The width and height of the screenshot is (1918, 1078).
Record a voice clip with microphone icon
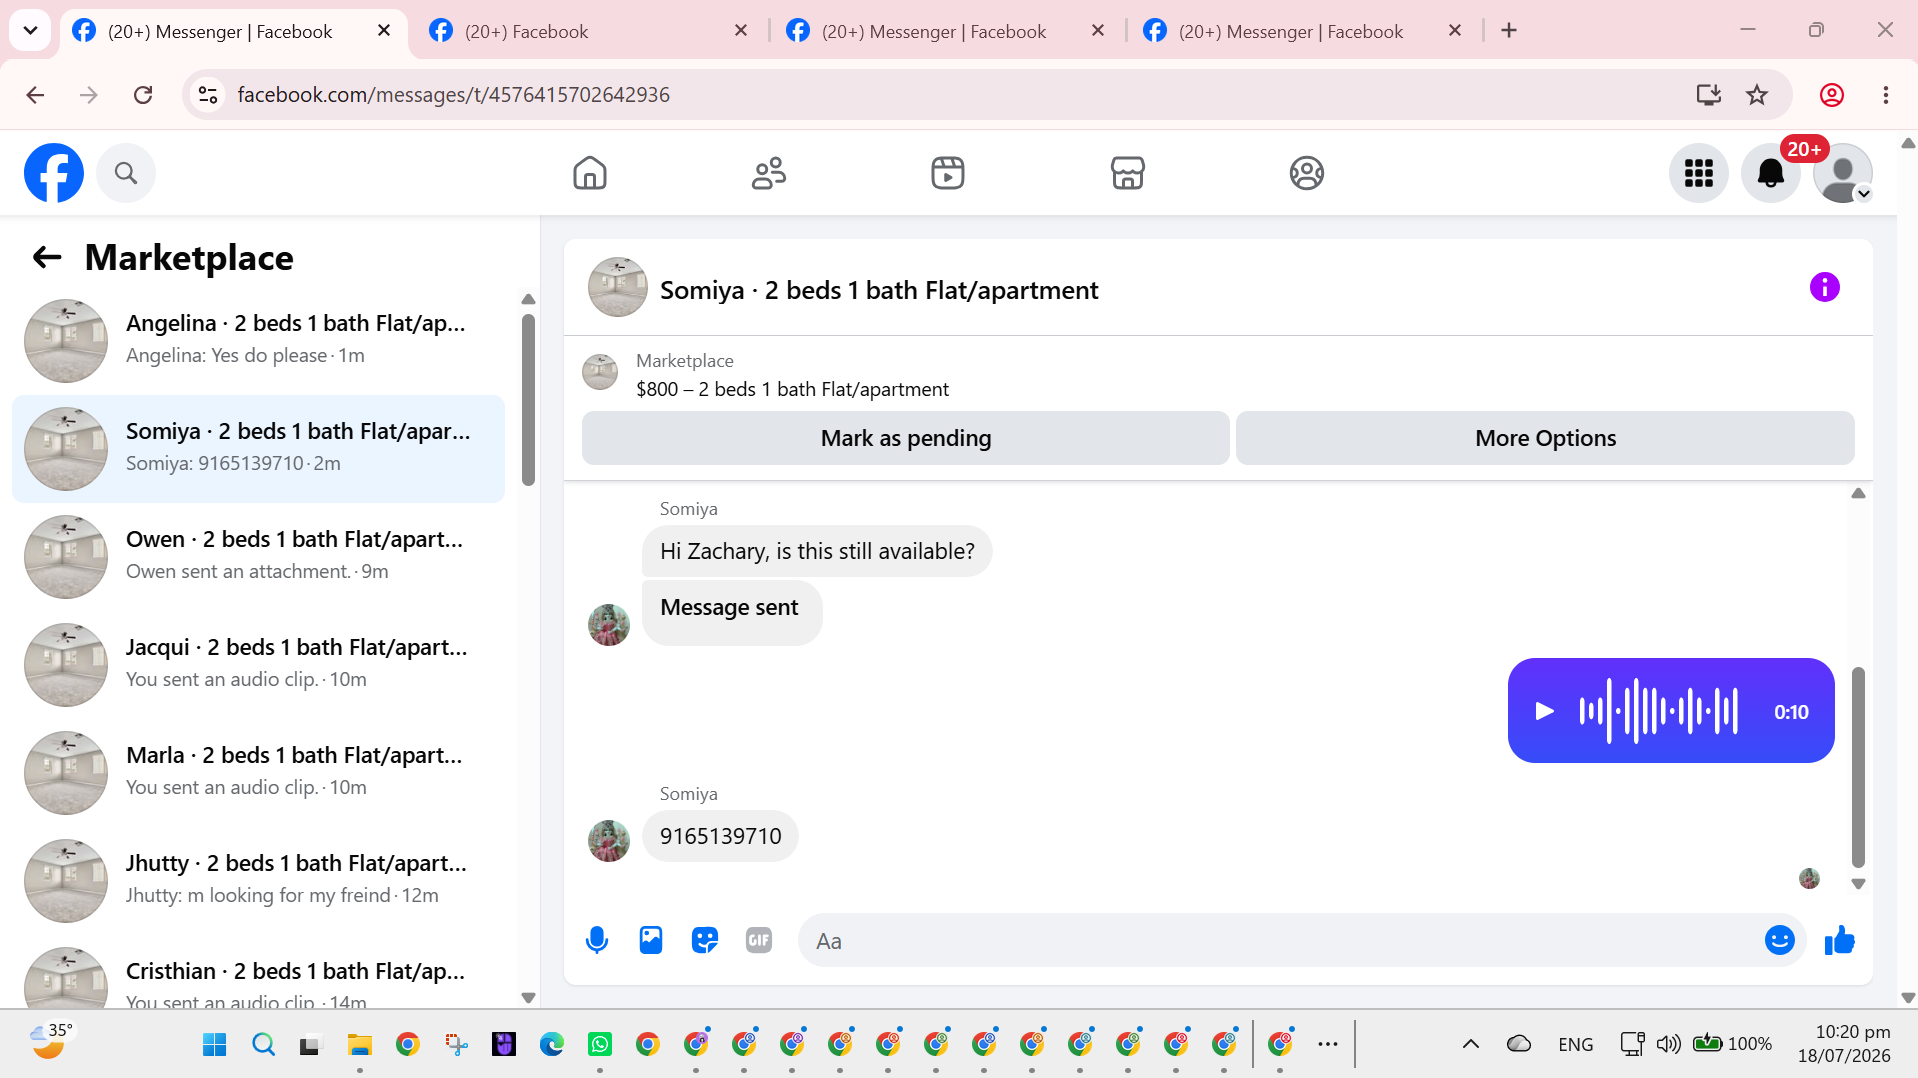(597, 940)
